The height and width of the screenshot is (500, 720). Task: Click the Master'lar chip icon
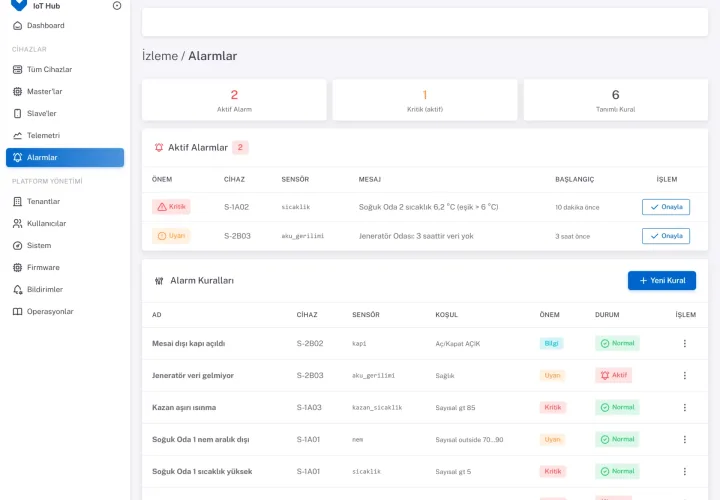coord(17,91)
